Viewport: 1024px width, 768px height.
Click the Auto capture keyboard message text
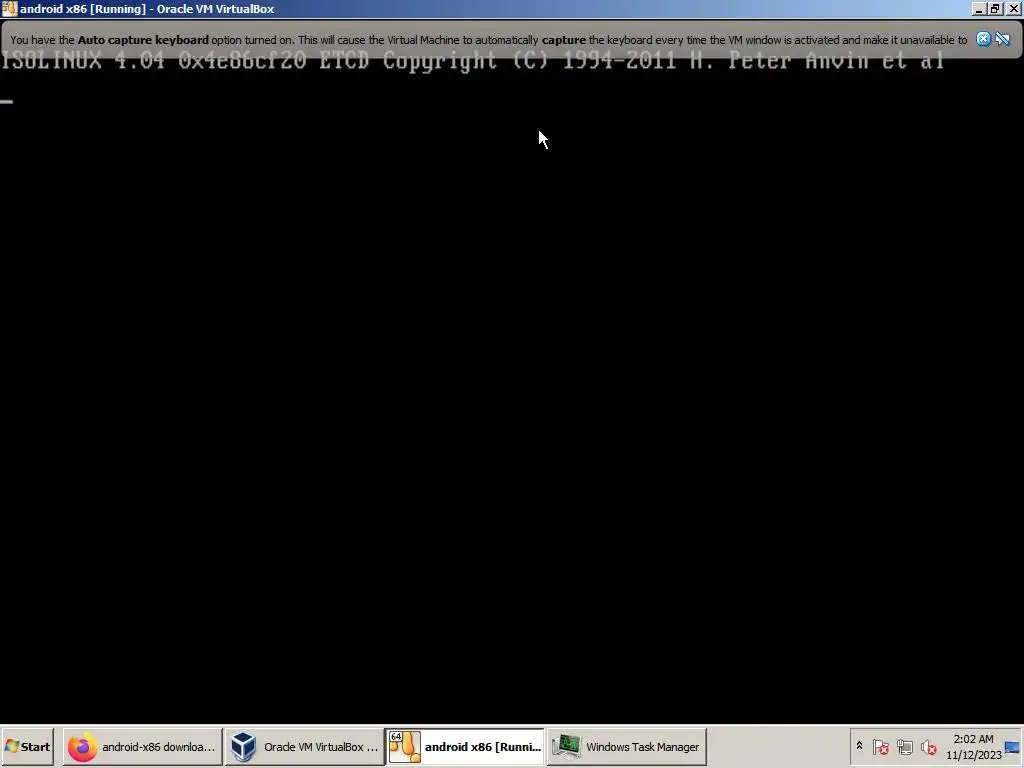tap(488, 40)
